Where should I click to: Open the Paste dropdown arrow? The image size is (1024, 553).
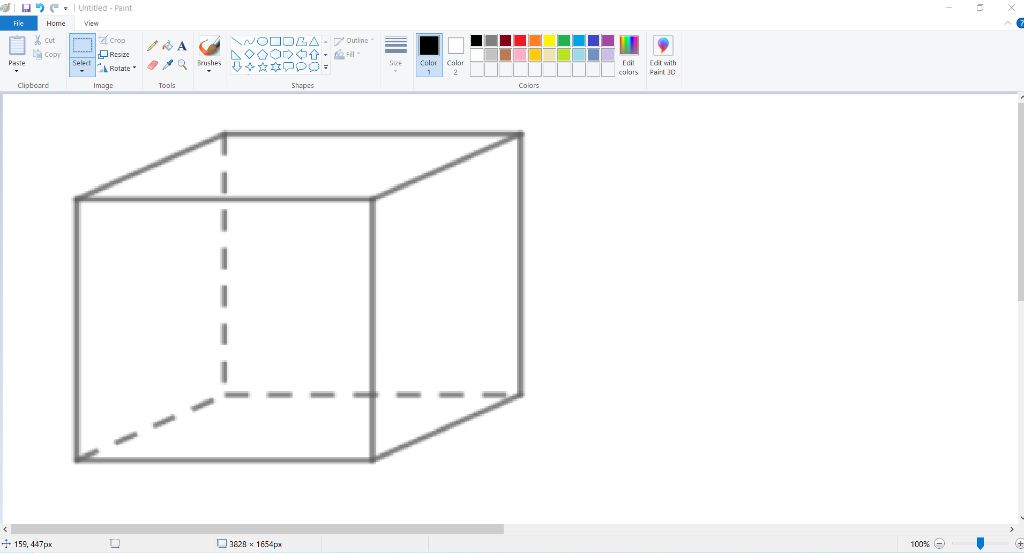click(x=16, y=71)
